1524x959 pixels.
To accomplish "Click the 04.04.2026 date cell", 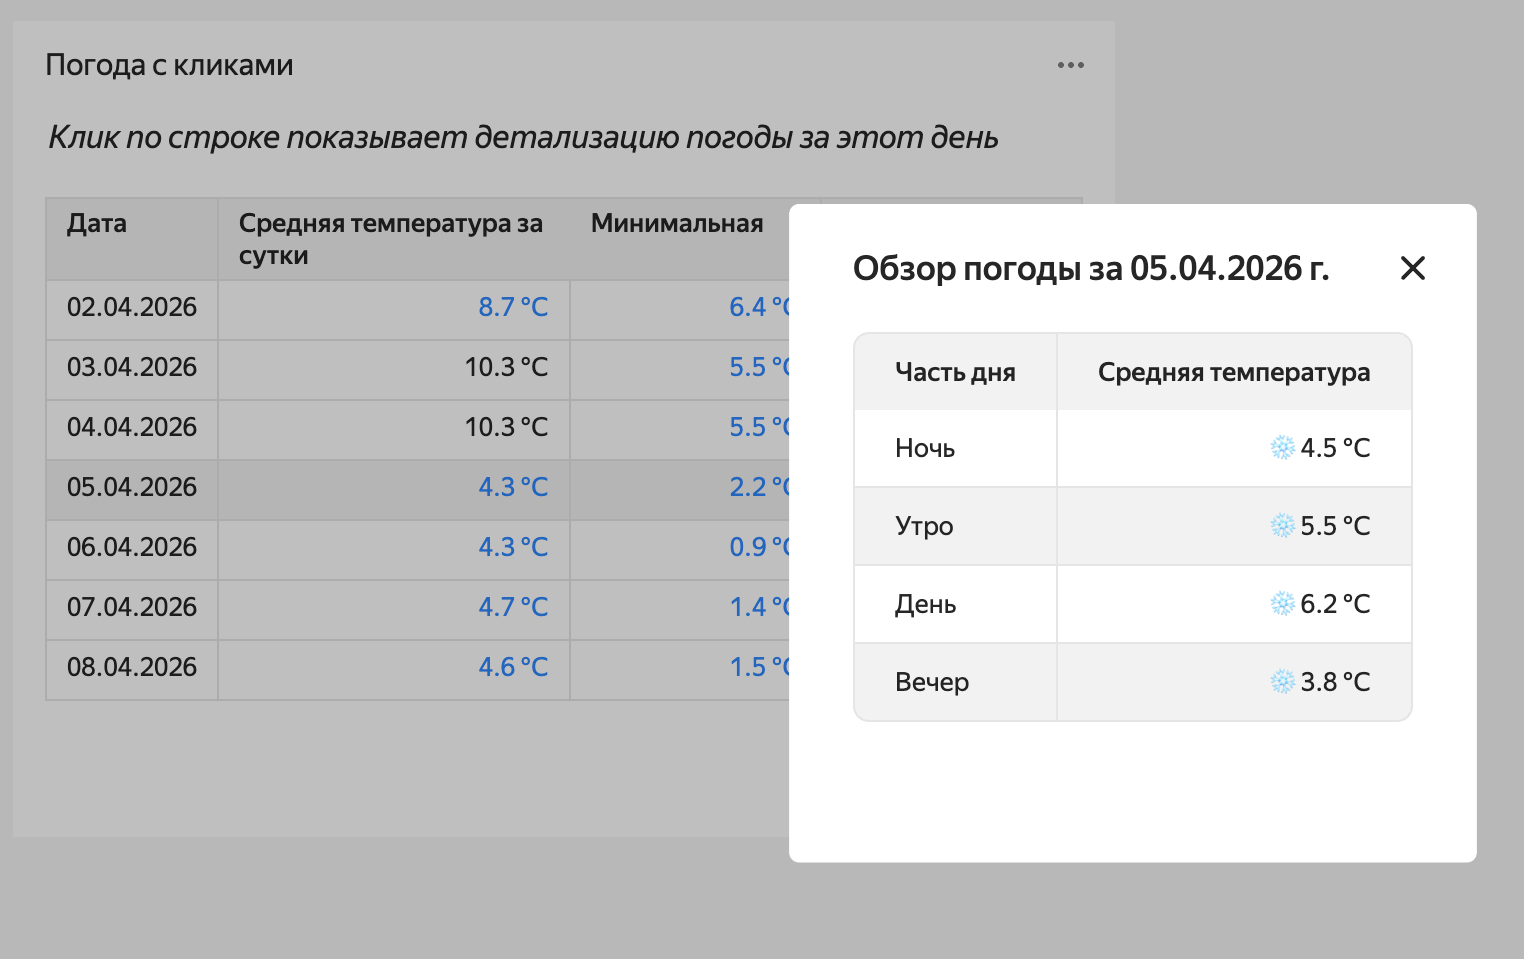I will tap(132, 428).
